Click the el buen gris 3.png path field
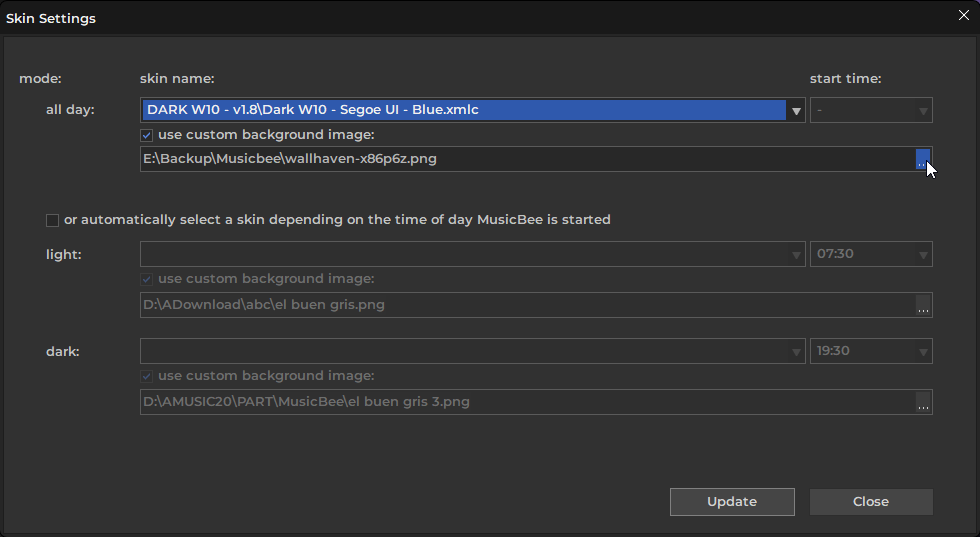This screenshot has width=980, height=537. [x=528, y=402]
